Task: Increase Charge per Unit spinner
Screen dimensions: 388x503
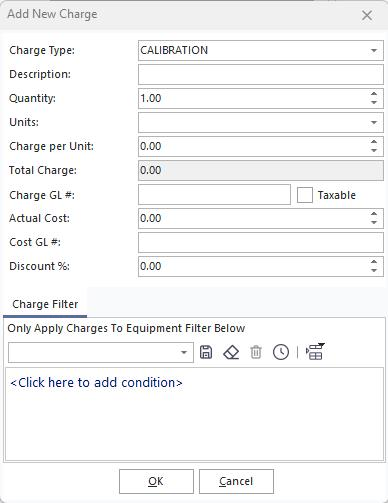Action: click(x=374, y=142)
